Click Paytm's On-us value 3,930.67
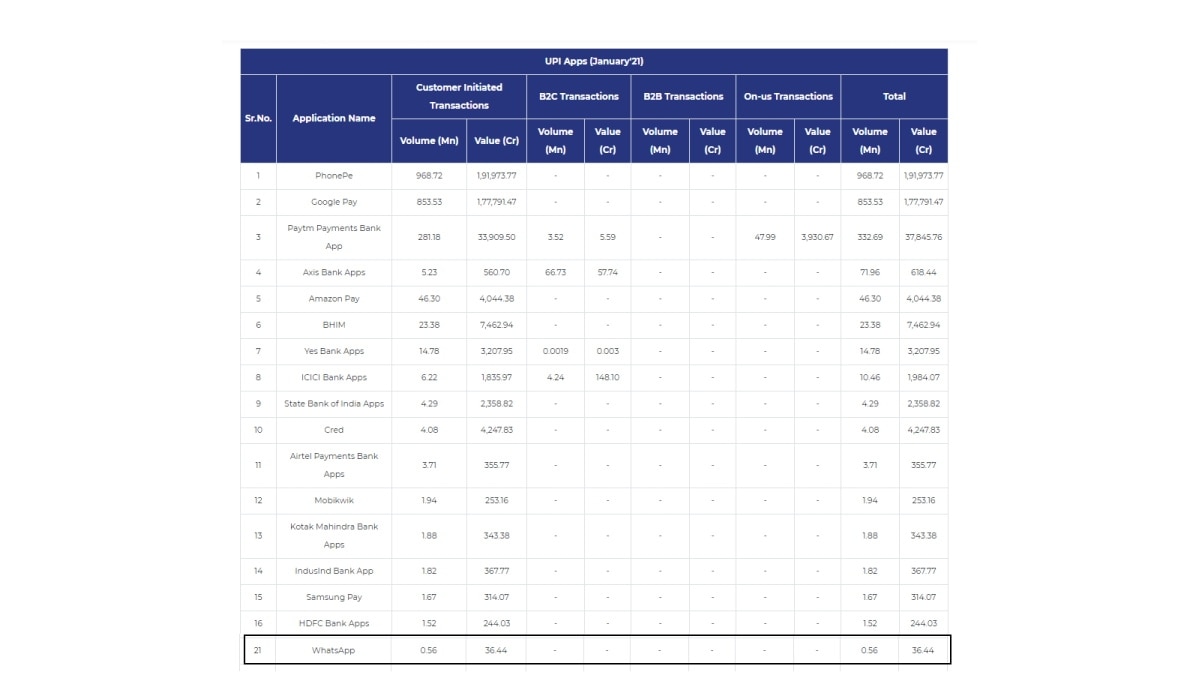 click(x=817, y=237)
